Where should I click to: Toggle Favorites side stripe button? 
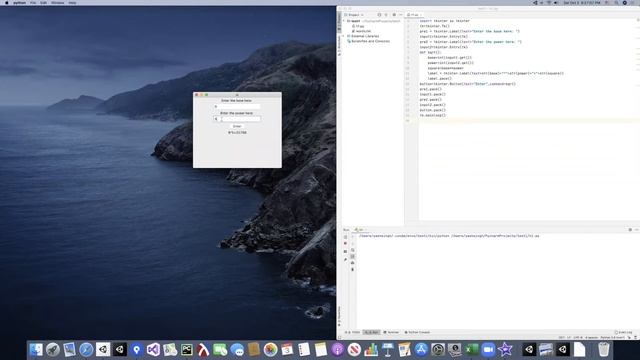(x=339, y=316)
